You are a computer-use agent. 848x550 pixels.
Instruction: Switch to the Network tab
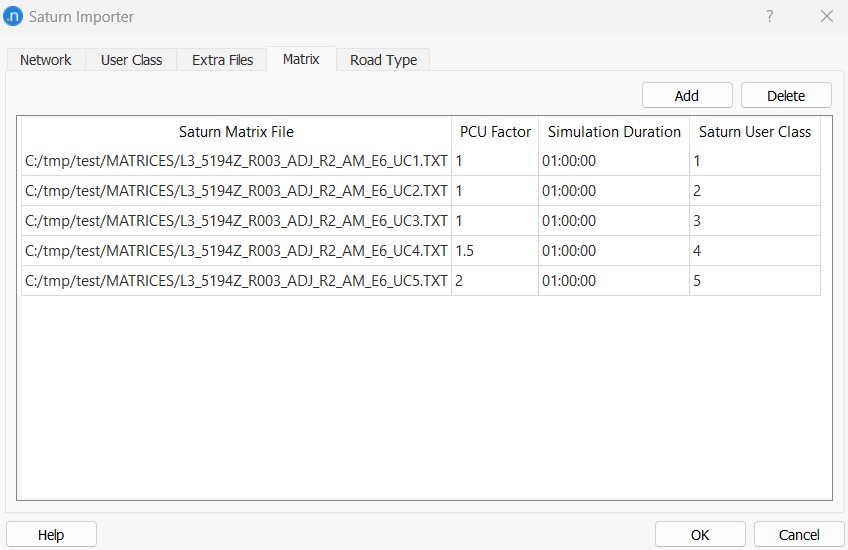click(45, 59)
